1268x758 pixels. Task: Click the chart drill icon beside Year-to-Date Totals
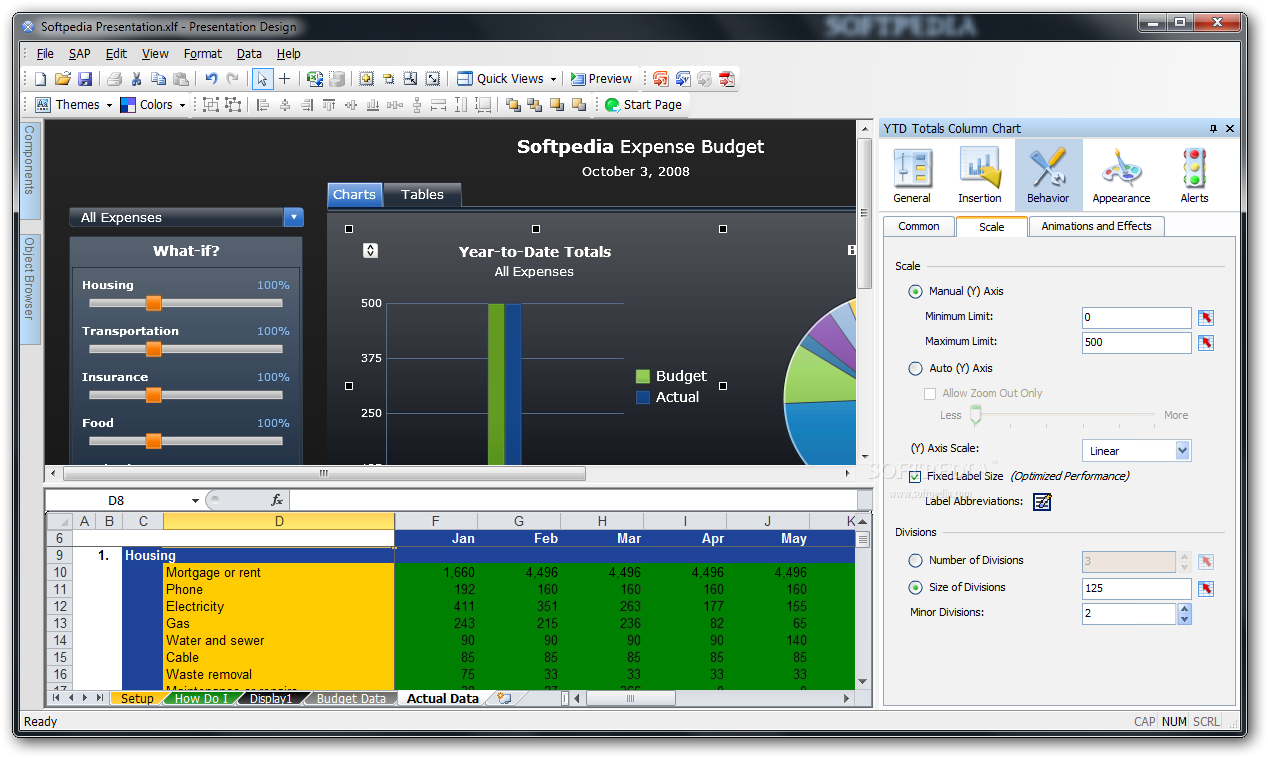coord(370,251)
